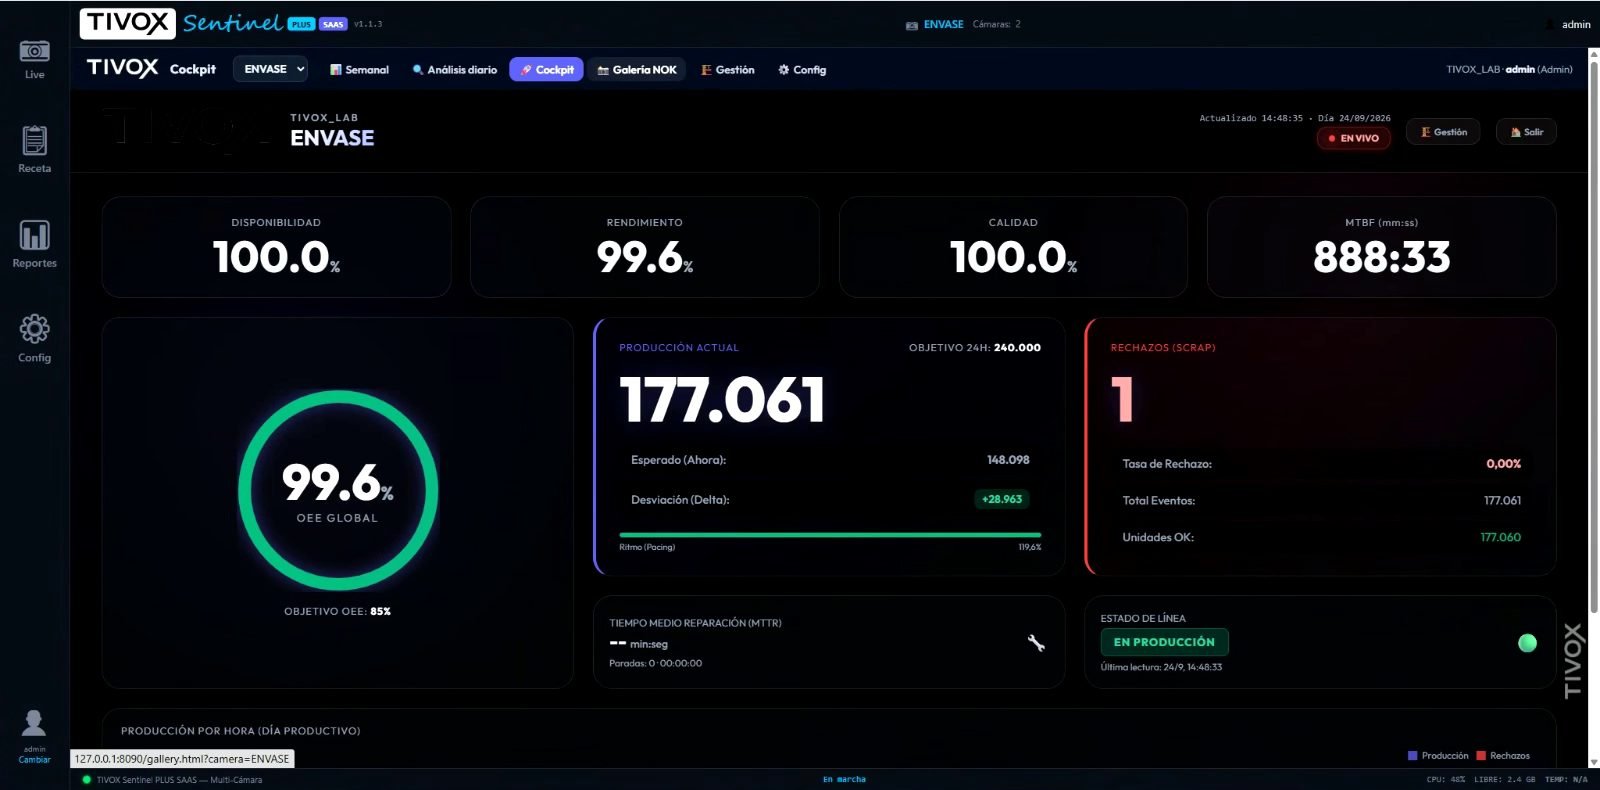
Task: Click the Gestión button near Salir
Action: point(1443,132)
